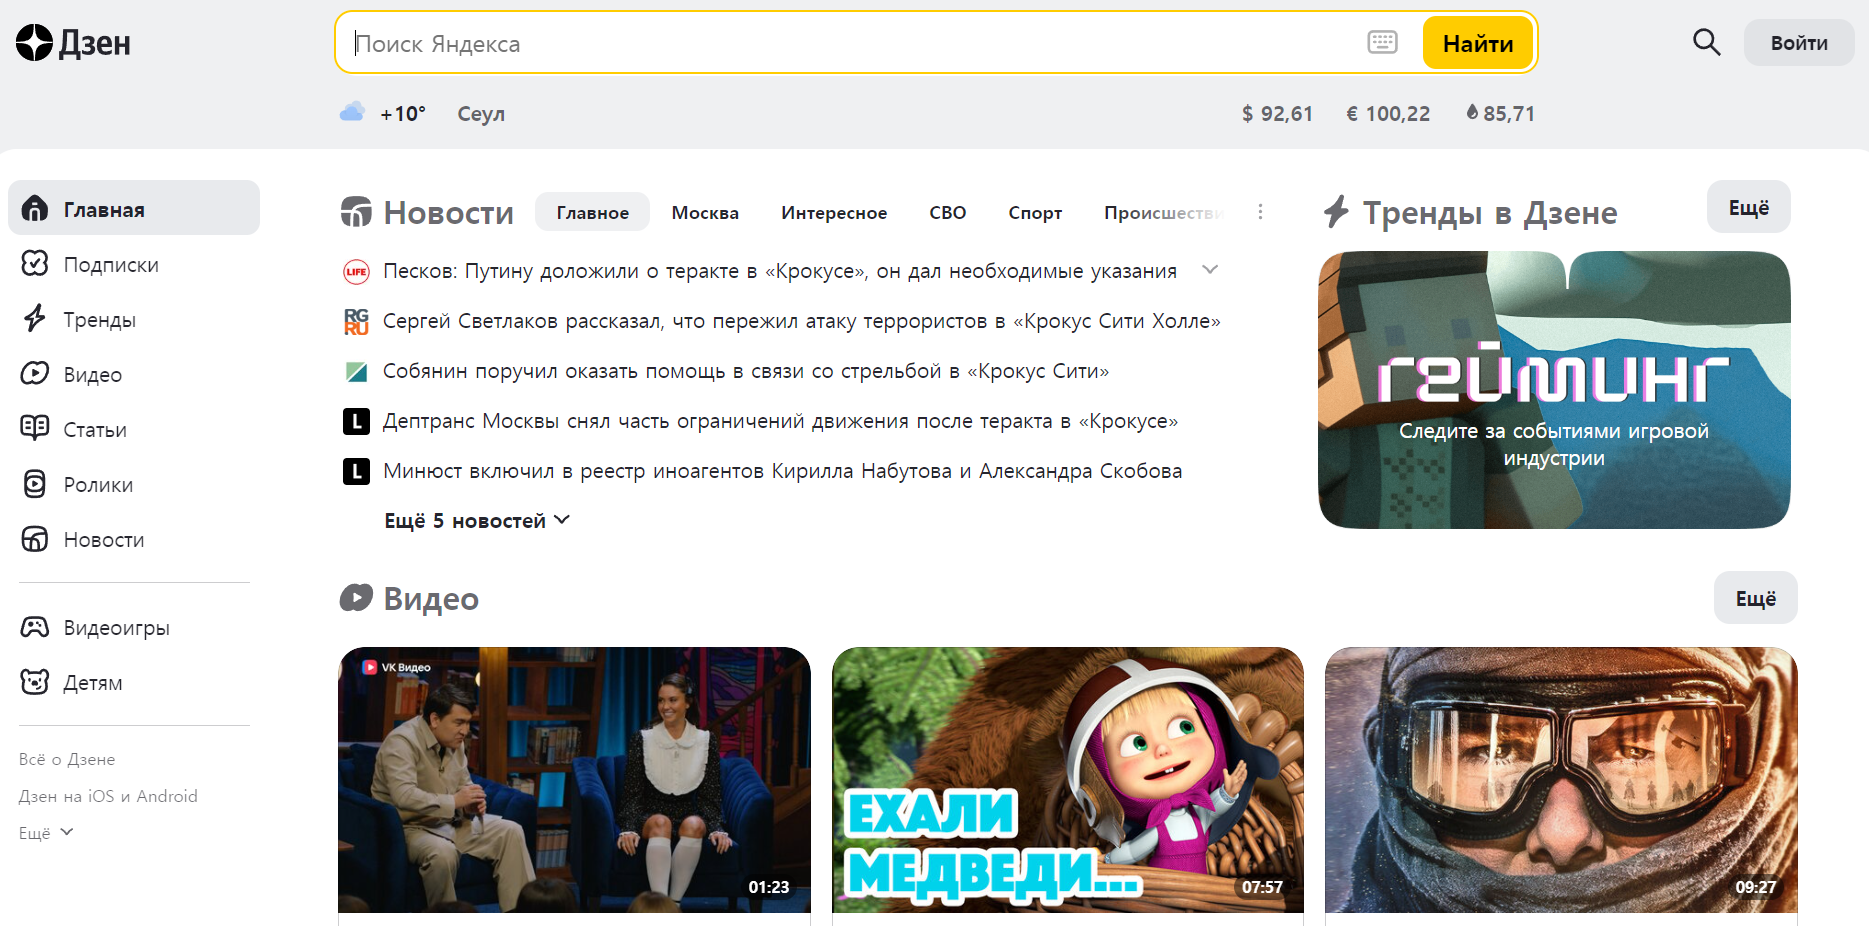Open the 01:23 talk show video thumbnail
The width and height of the screenshot is (1869, 926).
click(x=574, y=780)
